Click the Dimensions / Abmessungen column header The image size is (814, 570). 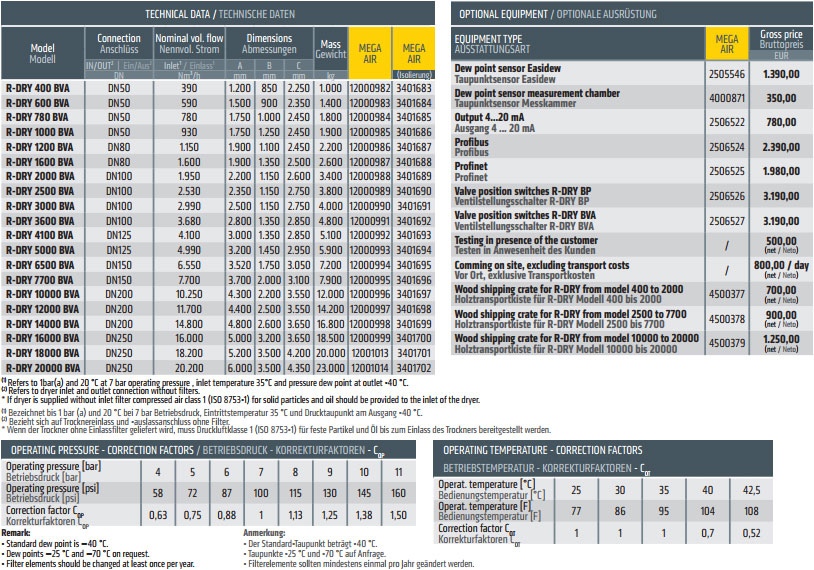tap(269, 44)
